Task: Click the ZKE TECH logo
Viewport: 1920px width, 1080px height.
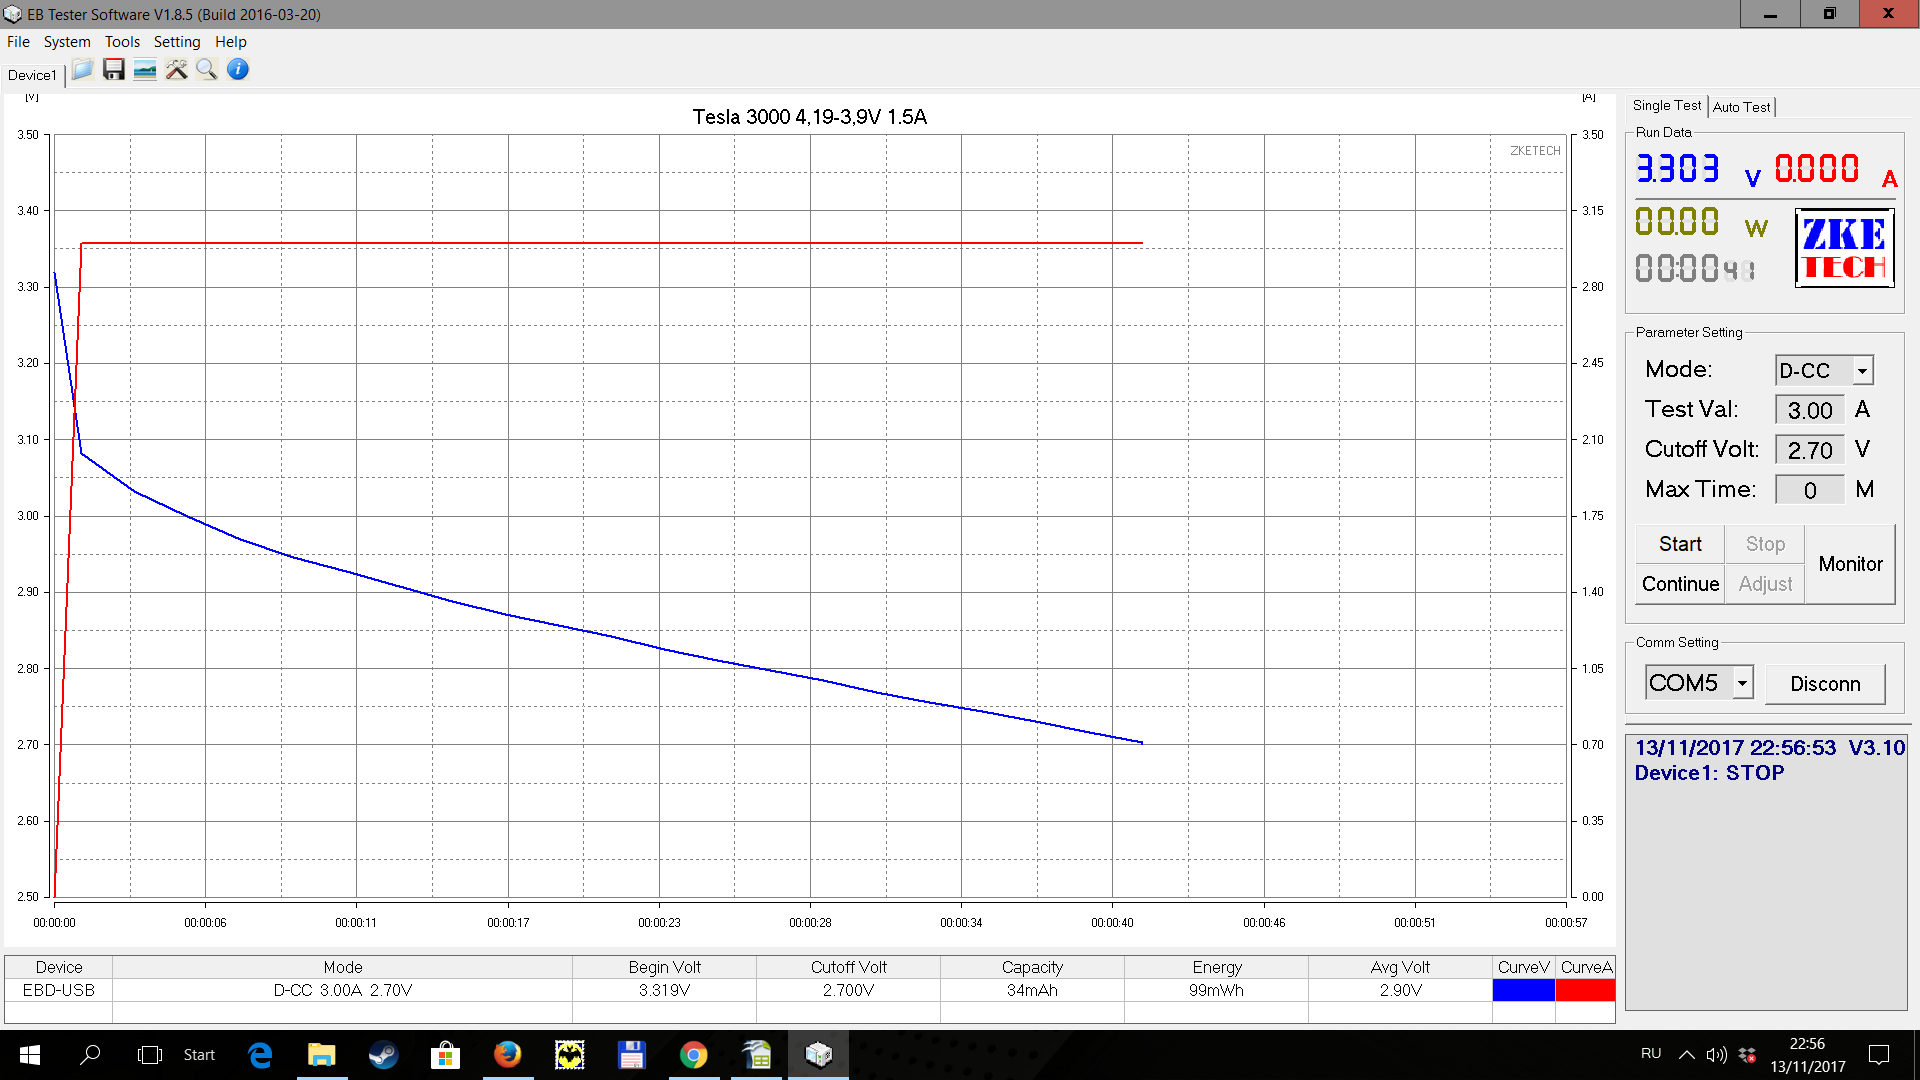Action: coord(1844,248)
